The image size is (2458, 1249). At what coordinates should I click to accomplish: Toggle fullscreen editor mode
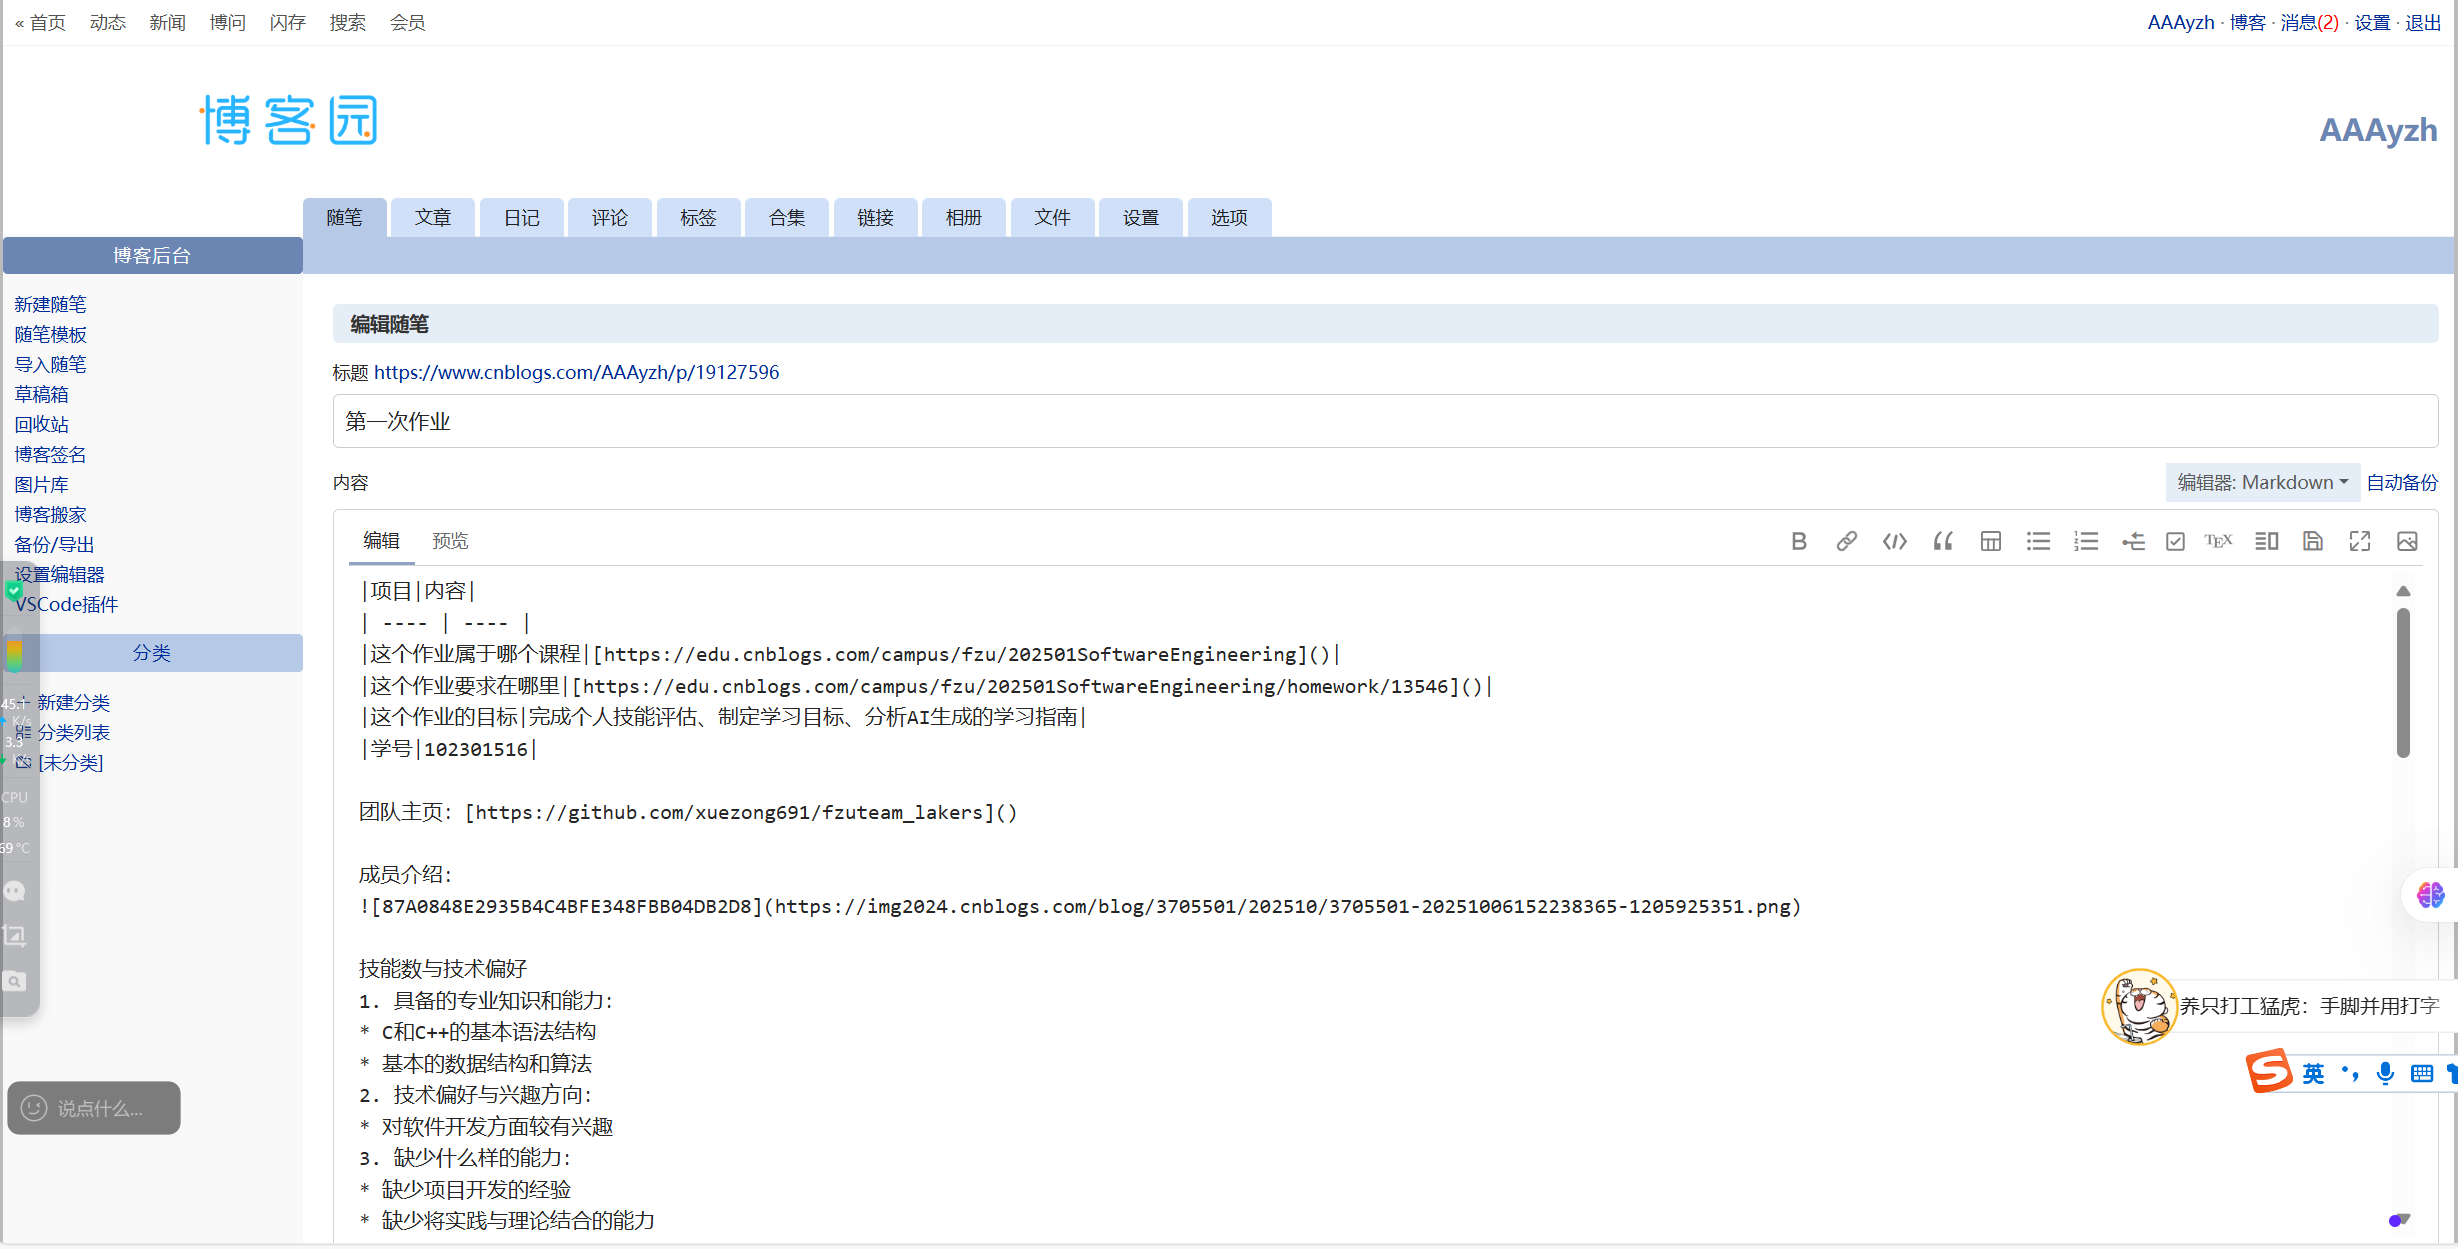pyautogui.click(x=2360, y=541)
